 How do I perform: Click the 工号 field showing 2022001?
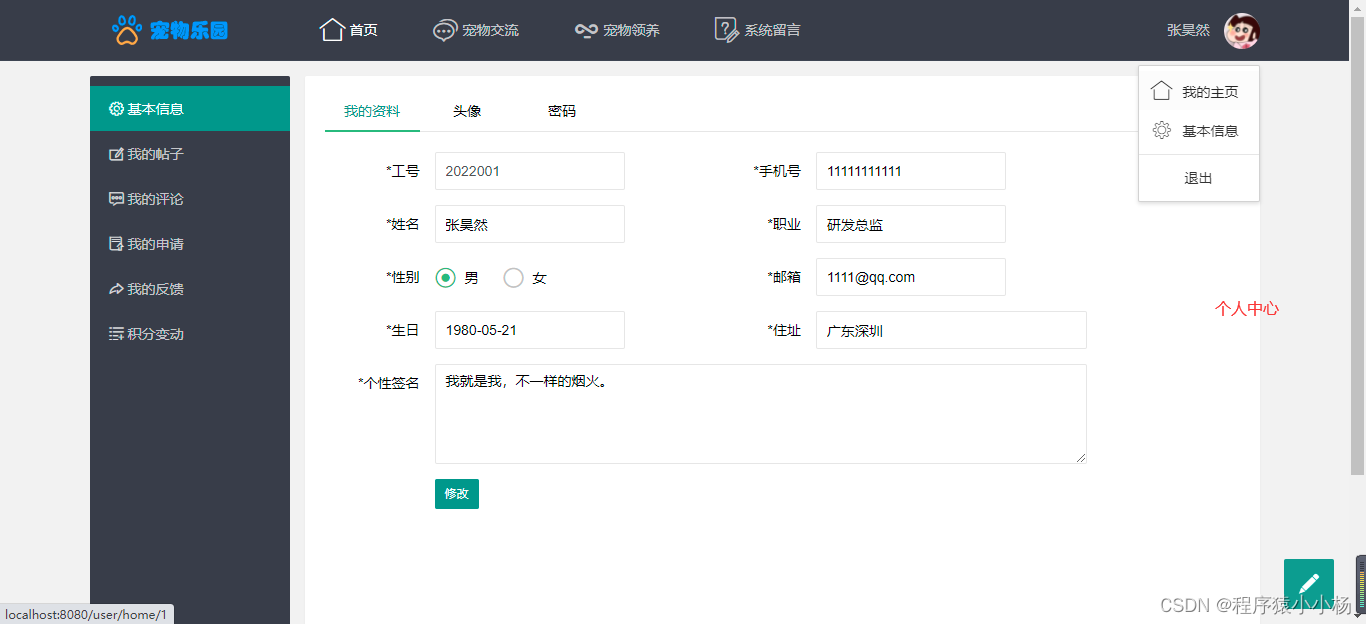[x=530, y=171]
